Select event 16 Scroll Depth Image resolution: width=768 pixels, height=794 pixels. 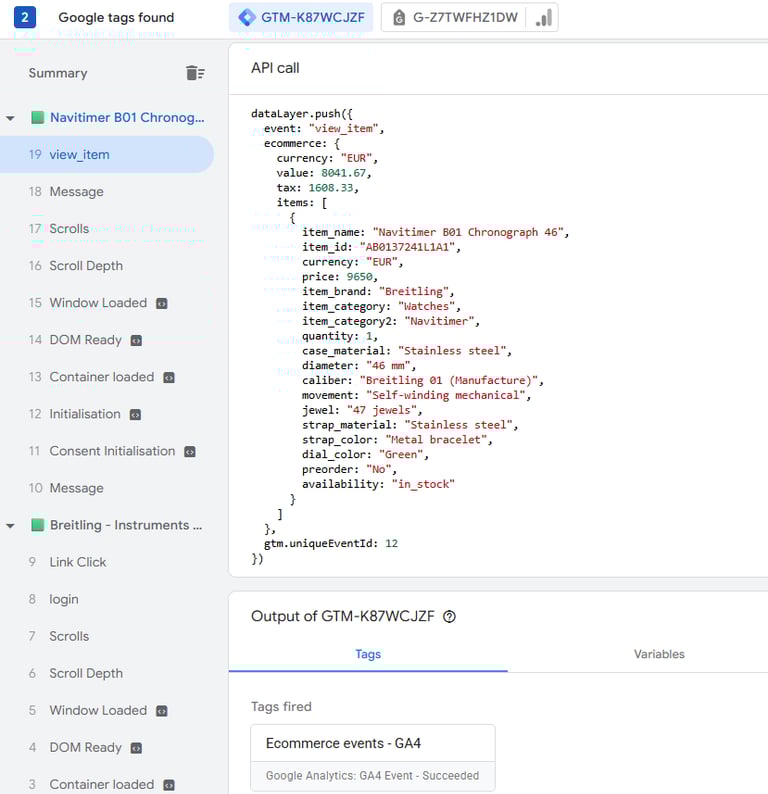107,266
